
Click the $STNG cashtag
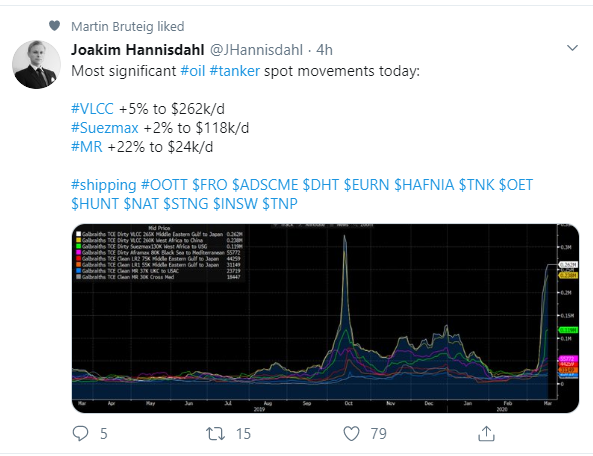click(186, 204)
